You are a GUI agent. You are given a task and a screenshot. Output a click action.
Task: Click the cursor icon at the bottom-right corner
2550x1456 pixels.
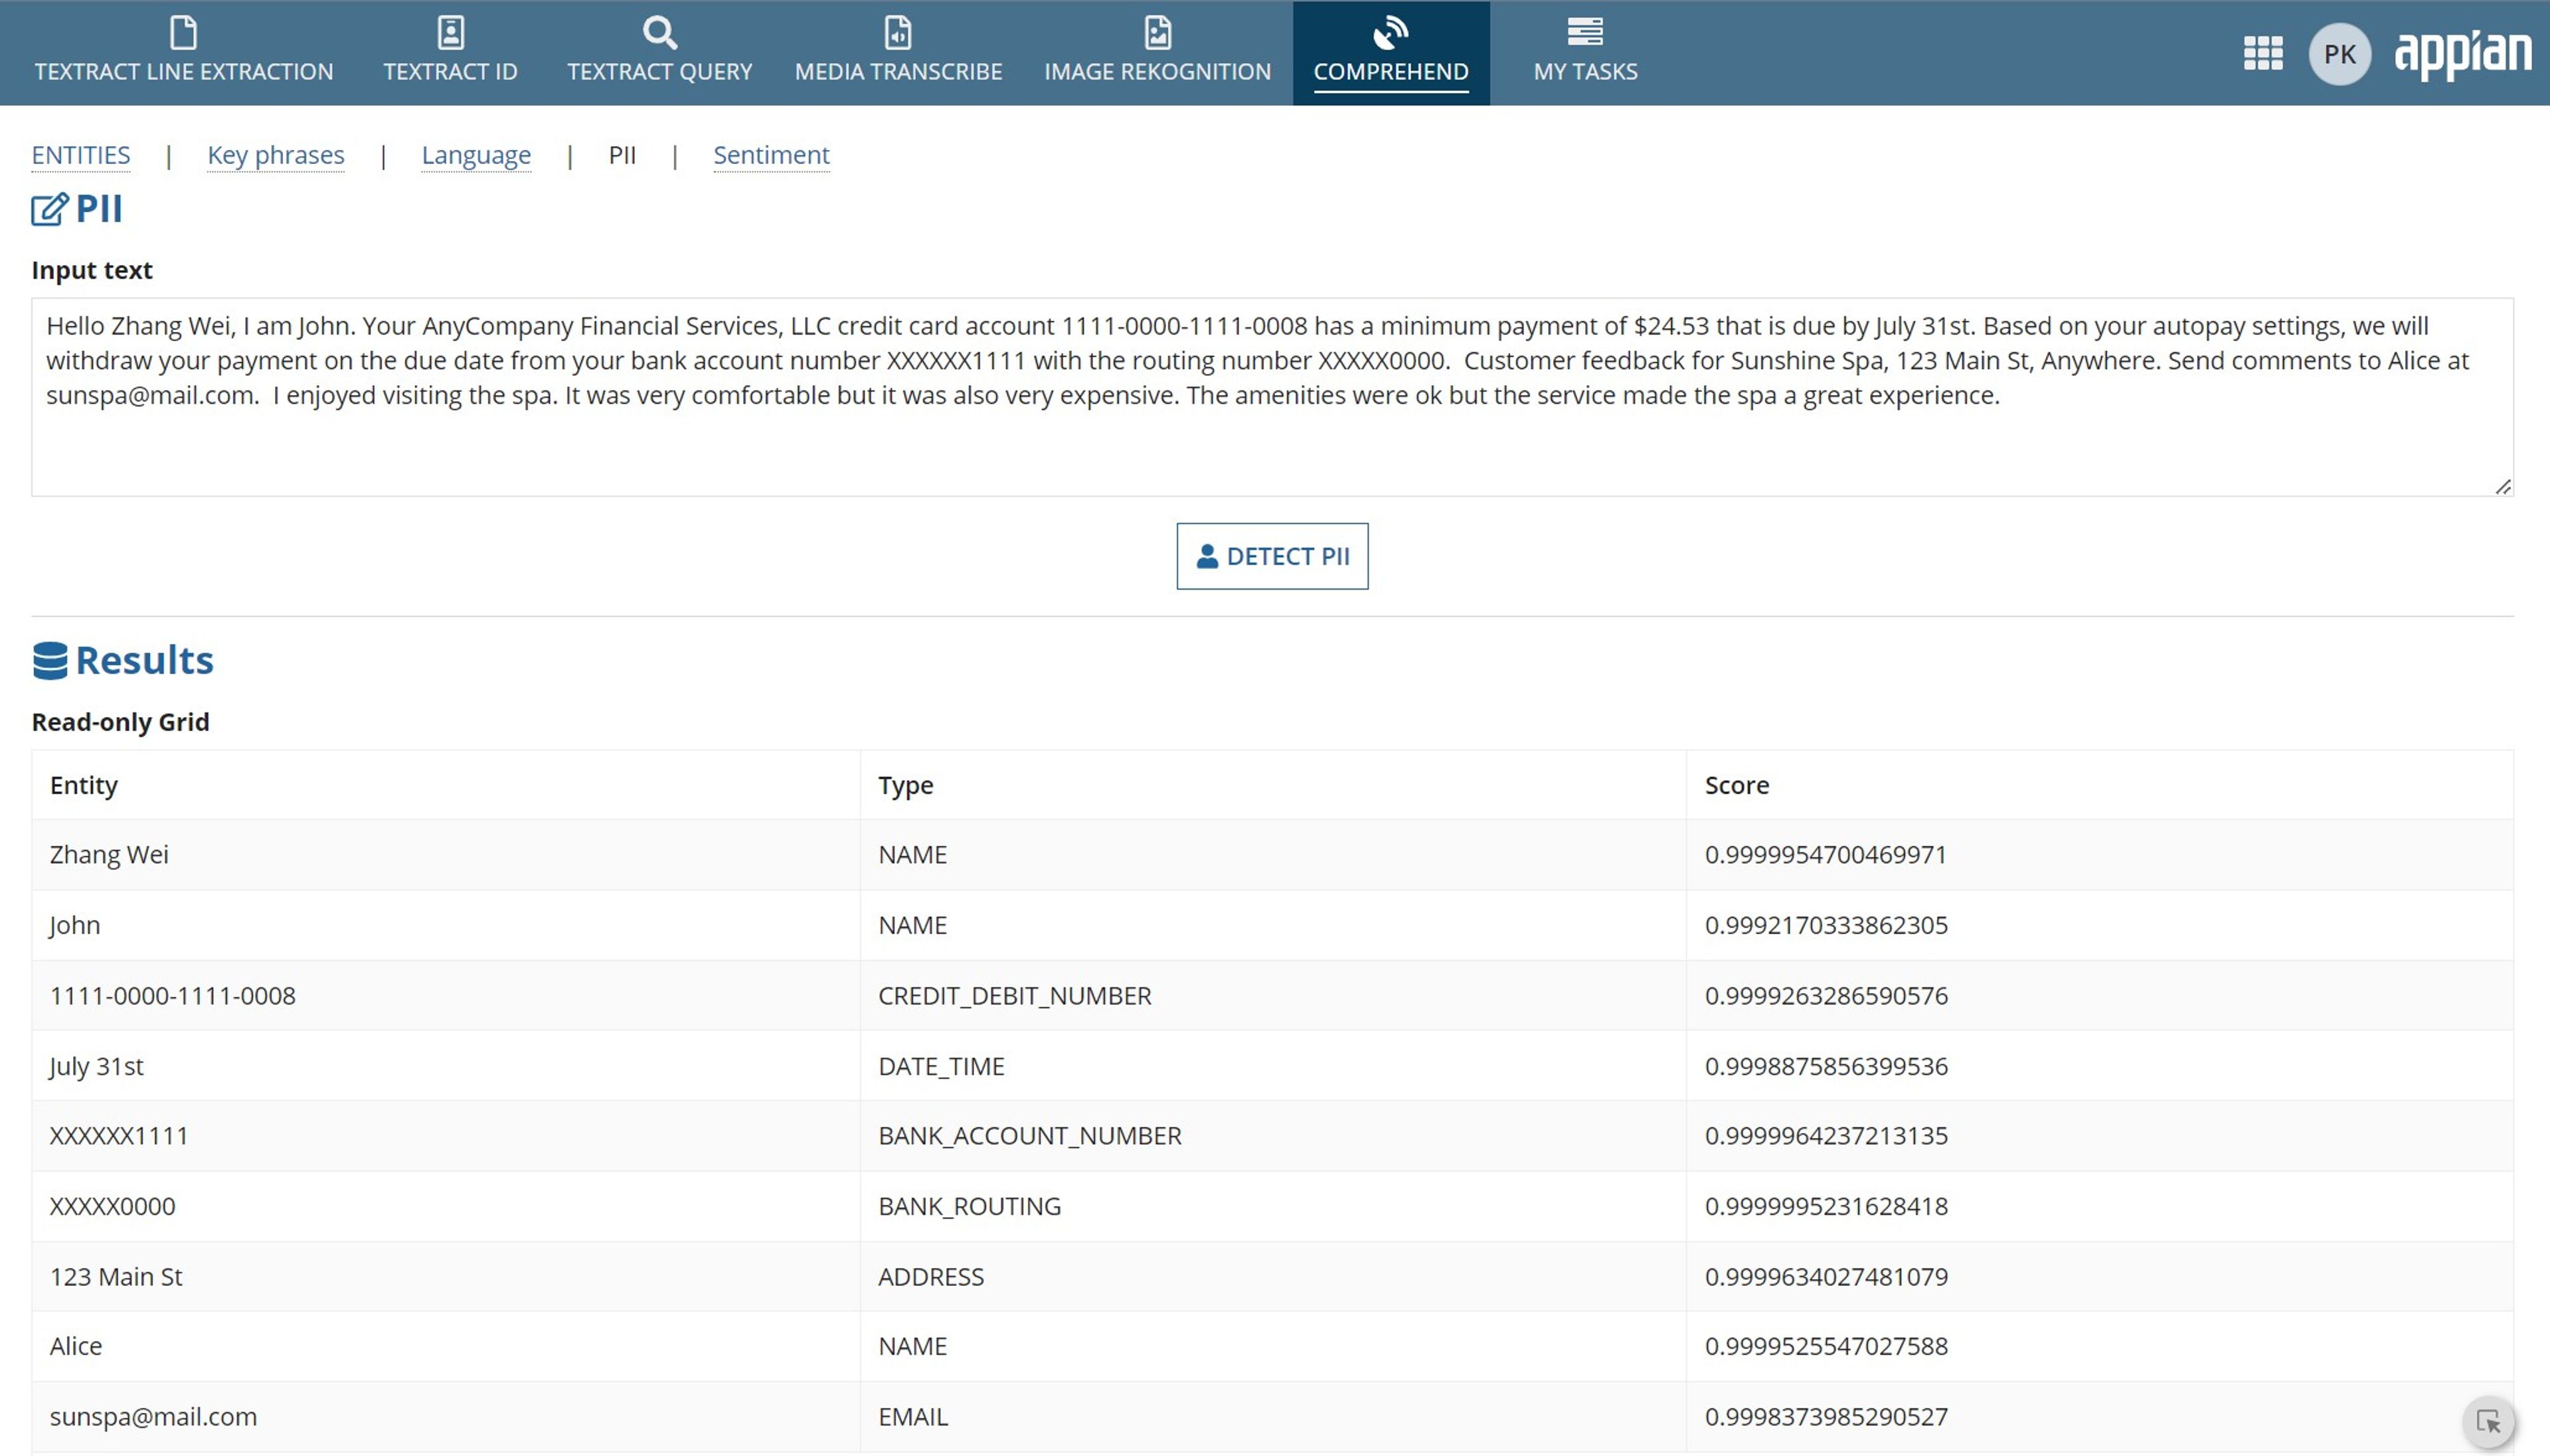click(x=2488, y=1421)
